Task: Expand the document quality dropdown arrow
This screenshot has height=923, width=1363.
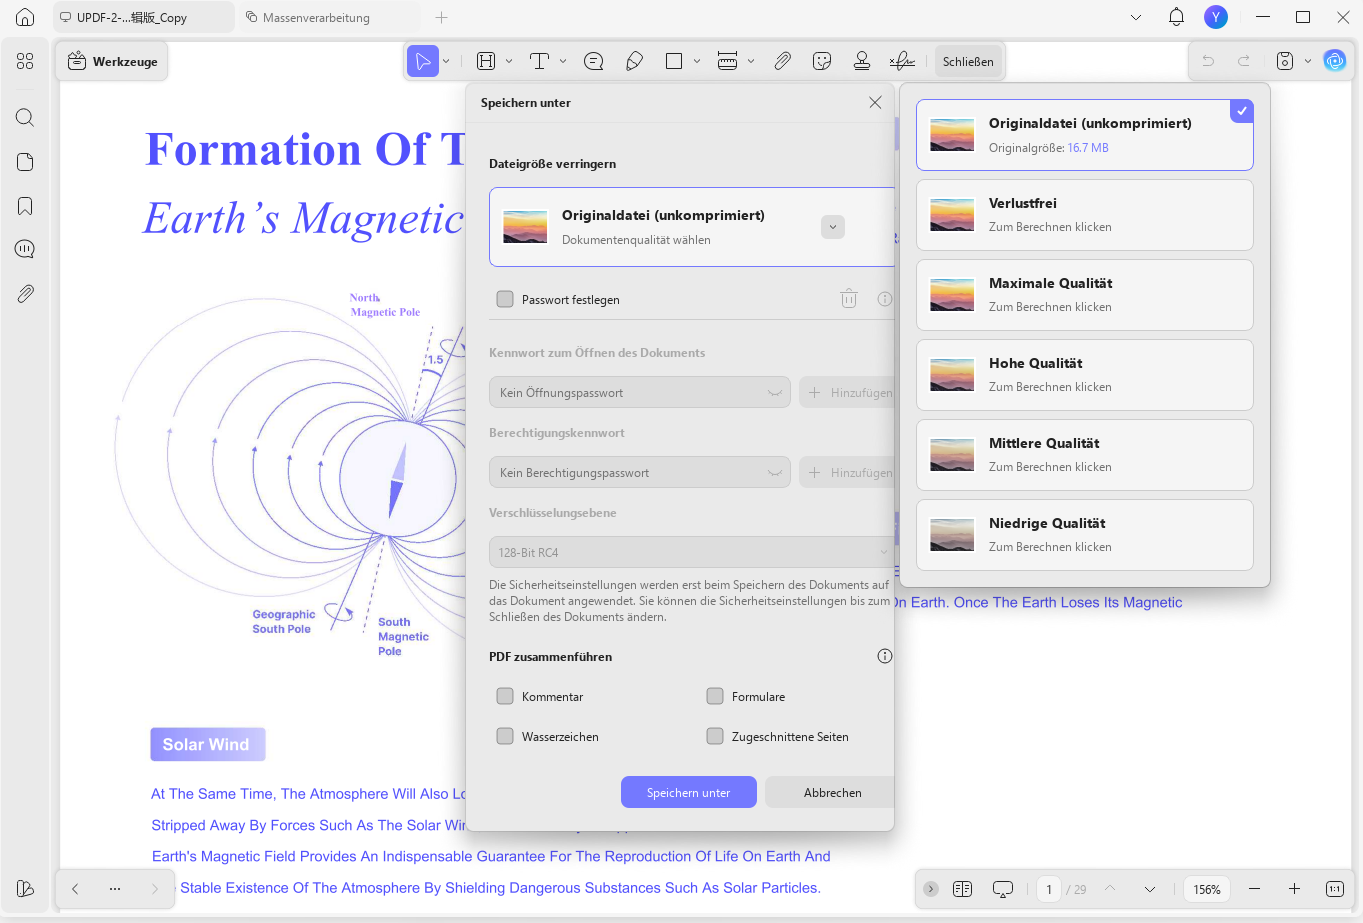Action: (x=832, y=227)
